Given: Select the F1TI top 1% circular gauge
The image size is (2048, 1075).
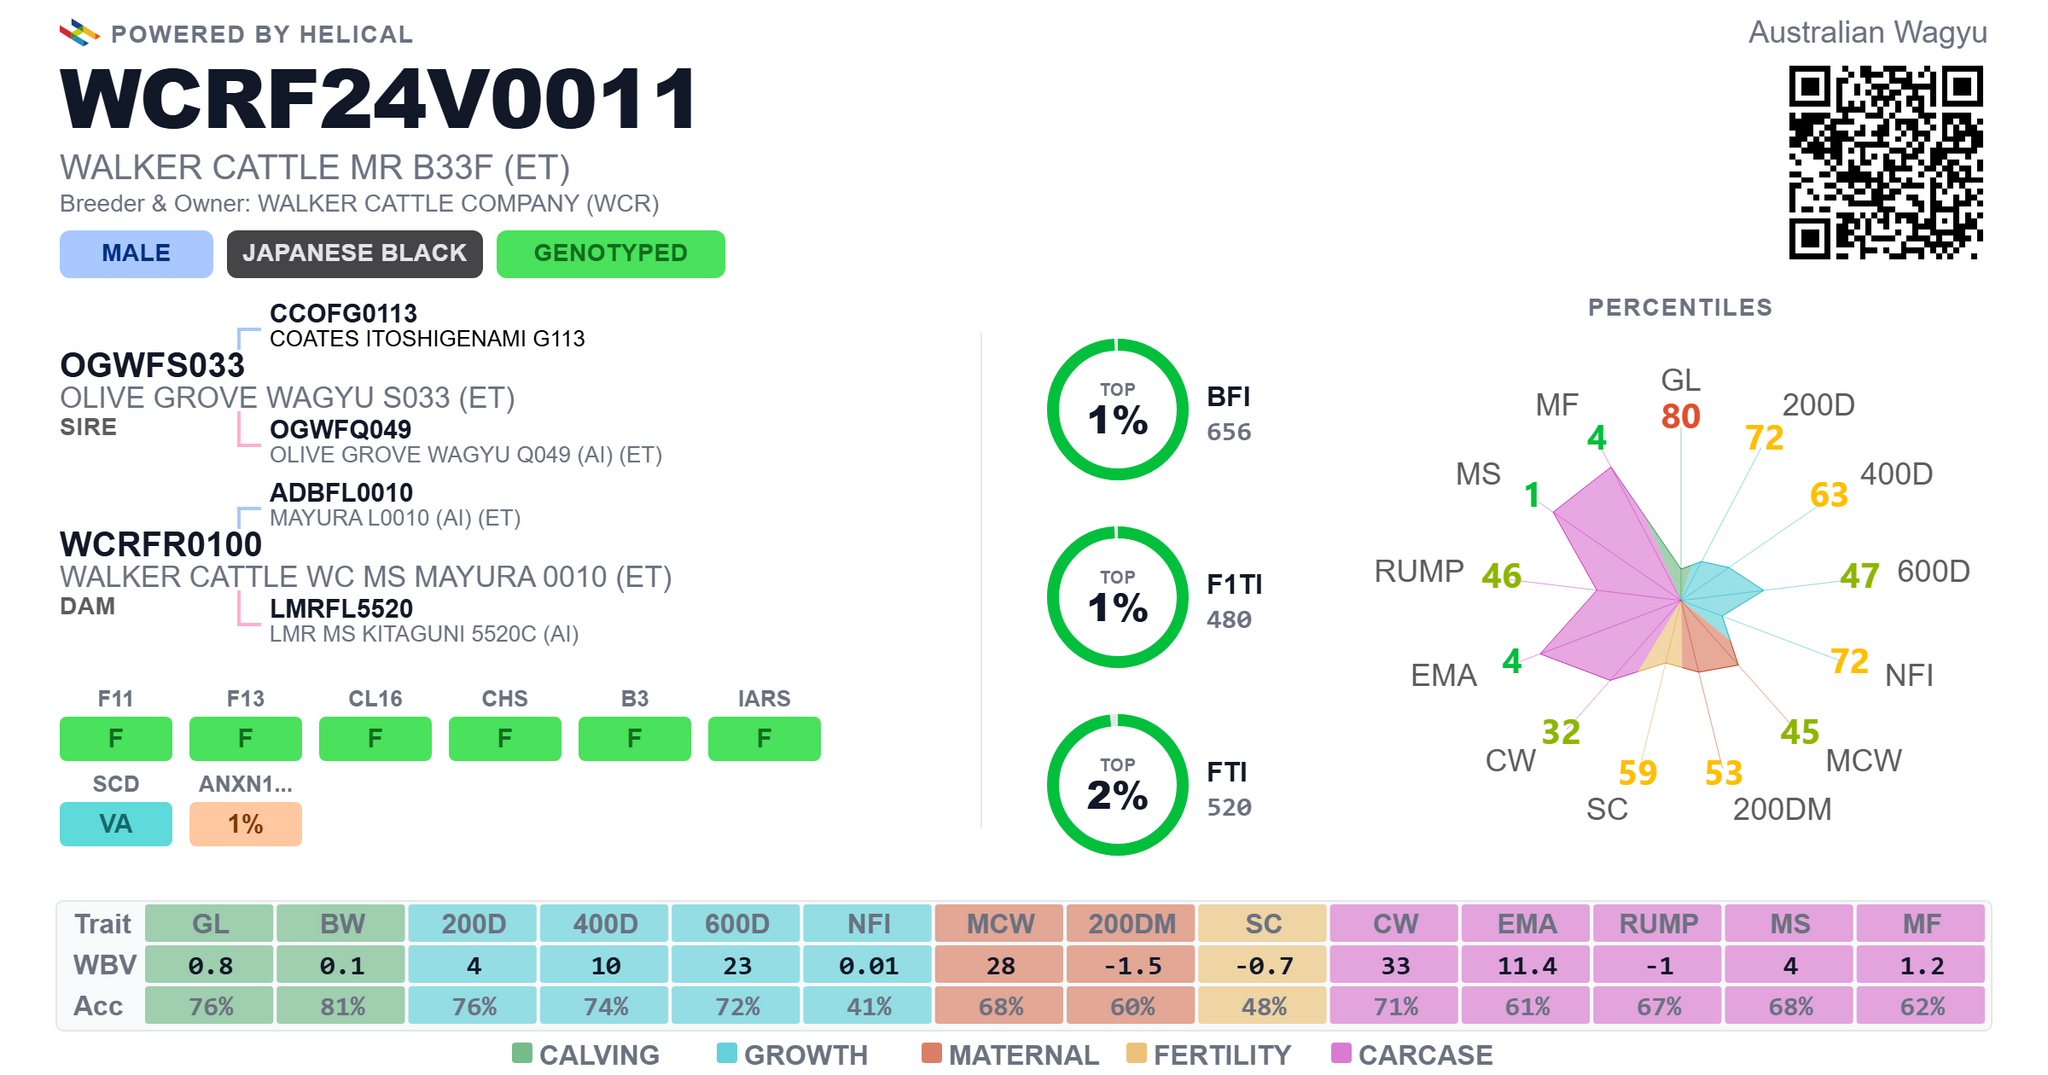Looking at the screenshot, I should point(1117,597).
